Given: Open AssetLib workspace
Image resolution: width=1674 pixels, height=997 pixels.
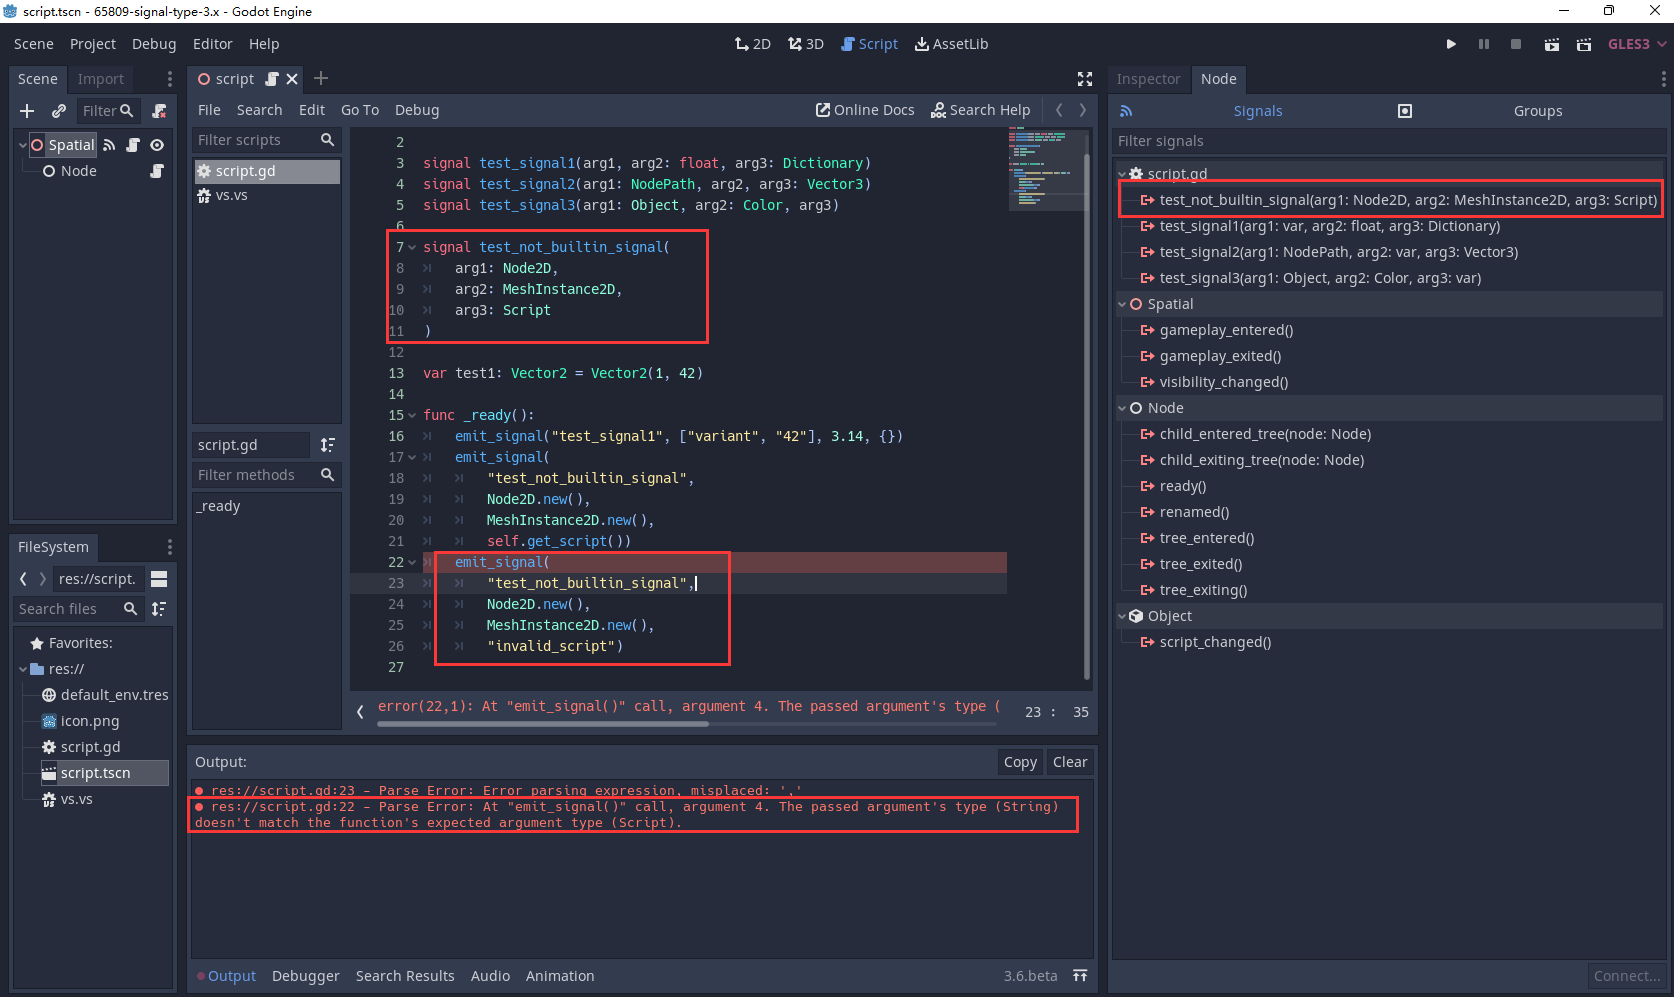Looking at the screenshot, I should 951,44.
